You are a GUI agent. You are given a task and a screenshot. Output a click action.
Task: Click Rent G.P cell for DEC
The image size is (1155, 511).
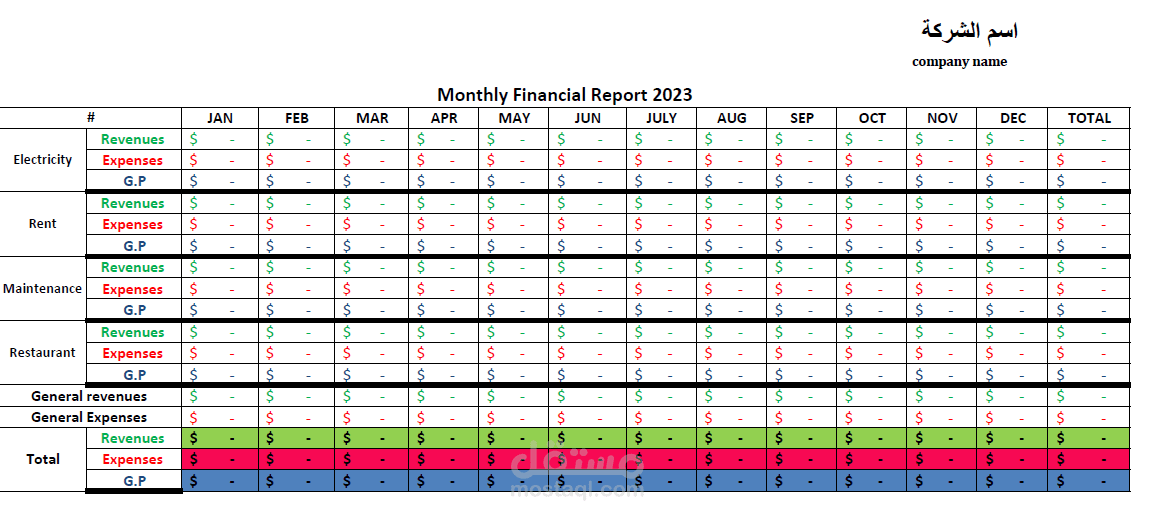(1013, 246)
